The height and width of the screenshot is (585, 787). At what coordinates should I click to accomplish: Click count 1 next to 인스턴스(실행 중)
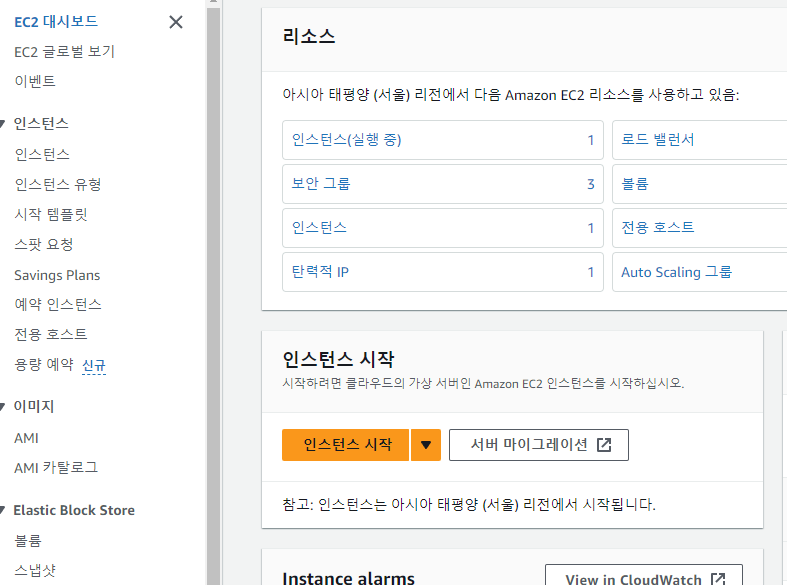(x=591, y=140)
